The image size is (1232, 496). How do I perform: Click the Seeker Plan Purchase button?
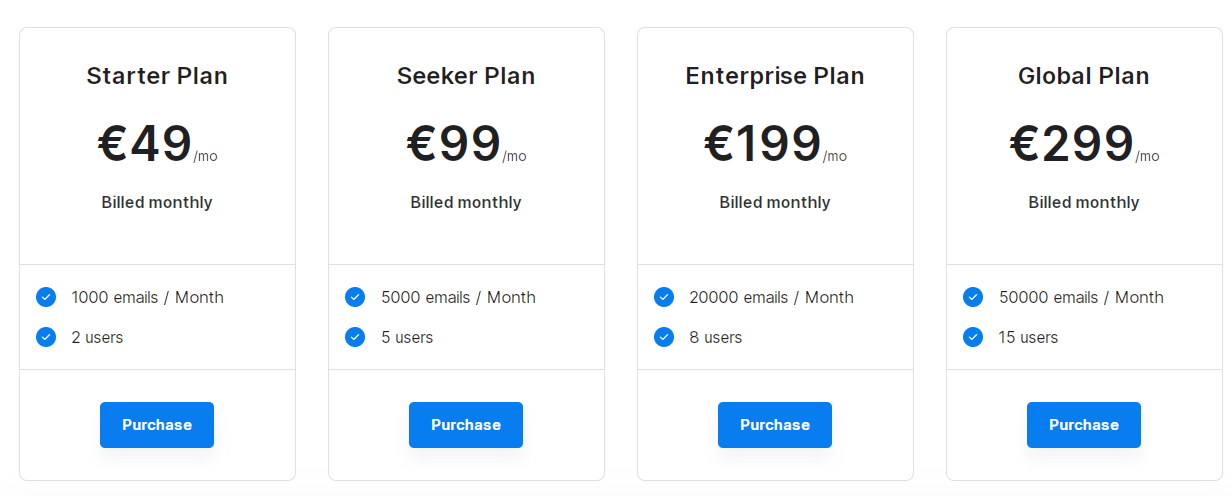(x=466, y=425)
